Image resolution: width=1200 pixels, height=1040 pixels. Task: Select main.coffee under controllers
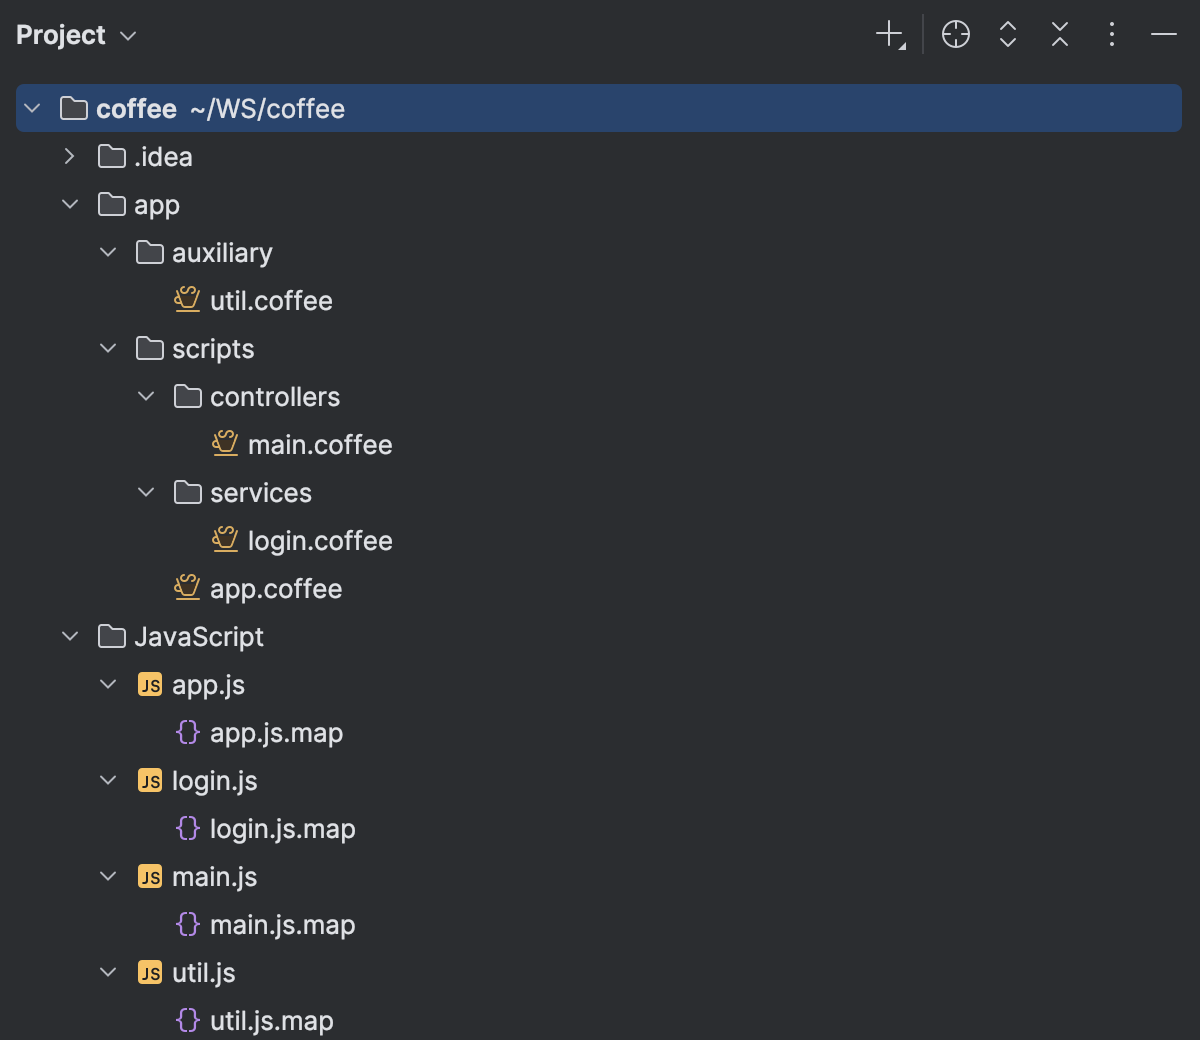tap(320, 444)
